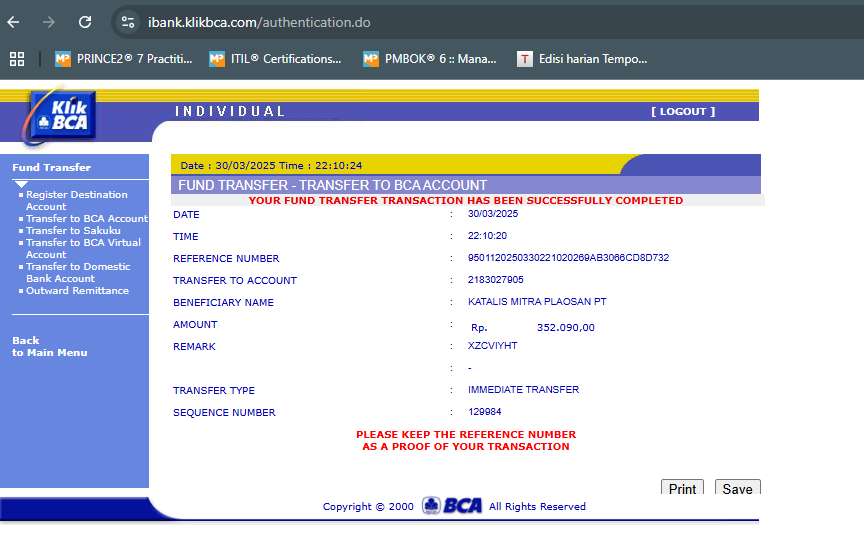Click REFERENCE NUMBER label
This screenshot has height=553, width=864.
tap(226, 258)
